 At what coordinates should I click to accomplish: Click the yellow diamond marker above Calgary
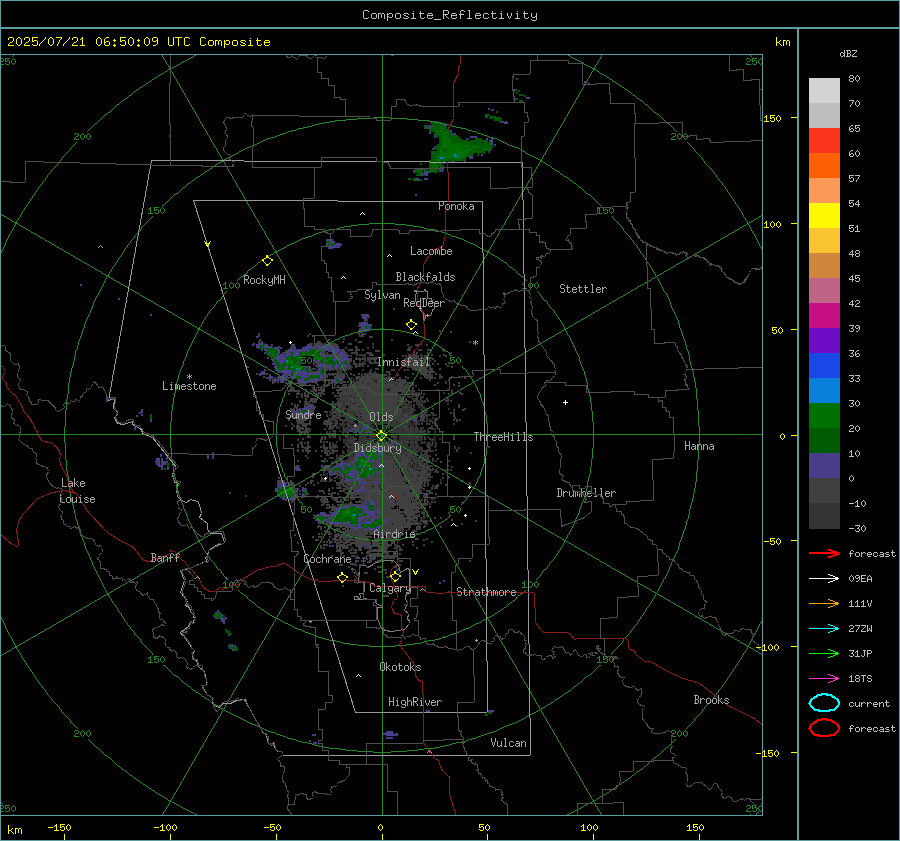coord(395,576)
